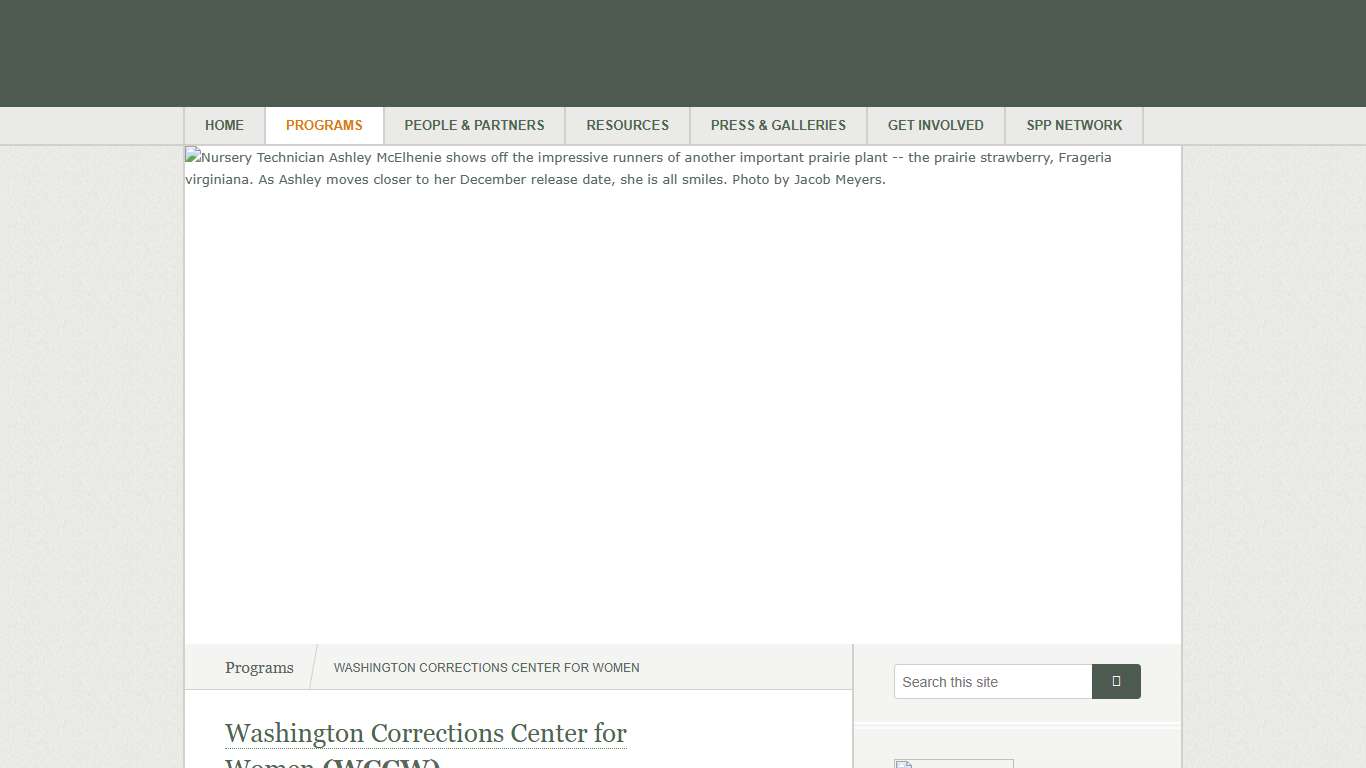The image size is (1366, 768).
Task: Open the PRESS & GALLERIES section
Action: pos(779,125)
